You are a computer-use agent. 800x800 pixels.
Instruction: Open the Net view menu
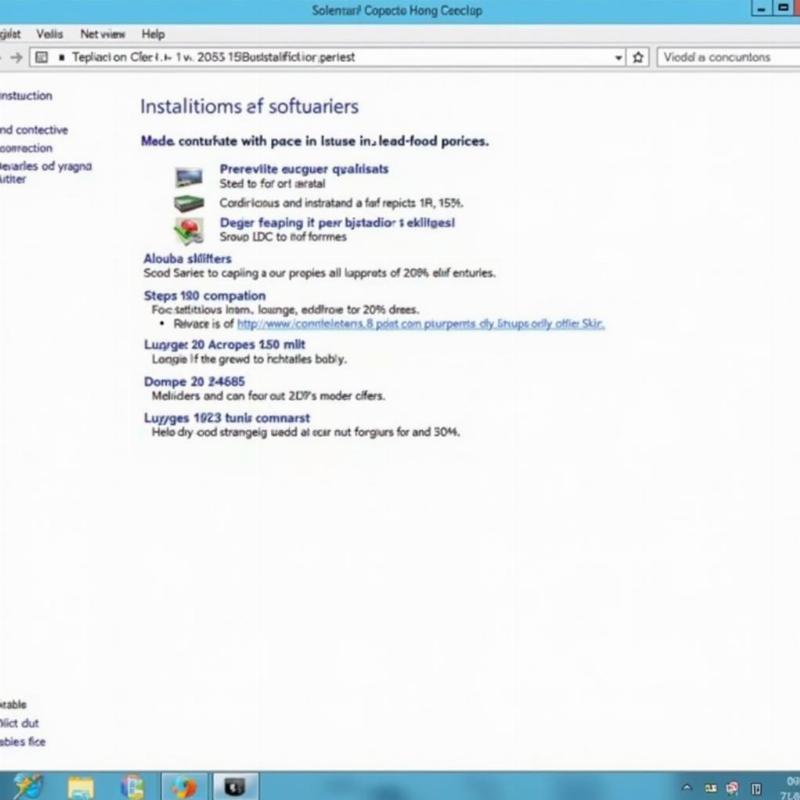(103, 34)
